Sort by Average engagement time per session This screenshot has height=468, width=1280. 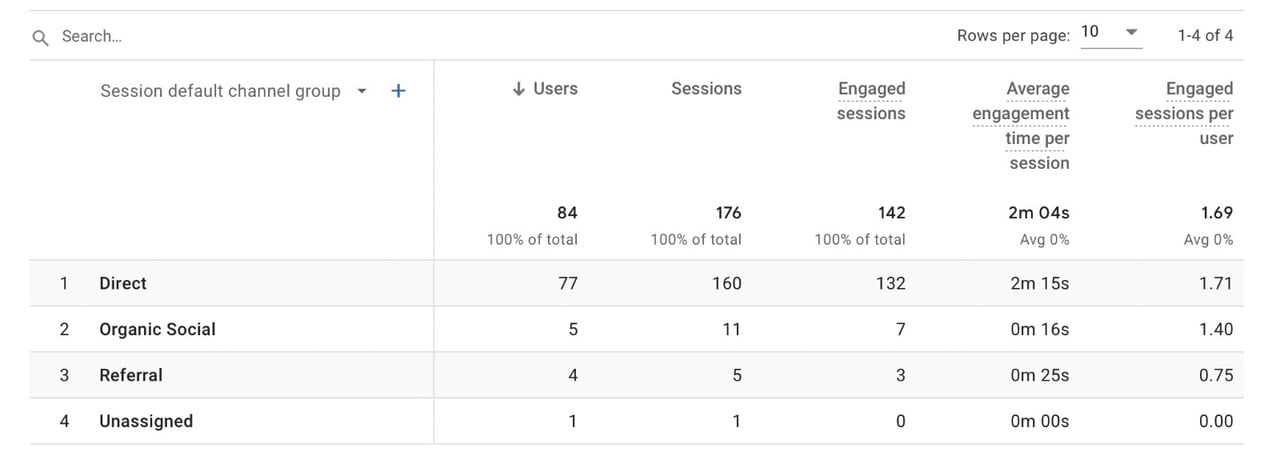point(1021,126)
